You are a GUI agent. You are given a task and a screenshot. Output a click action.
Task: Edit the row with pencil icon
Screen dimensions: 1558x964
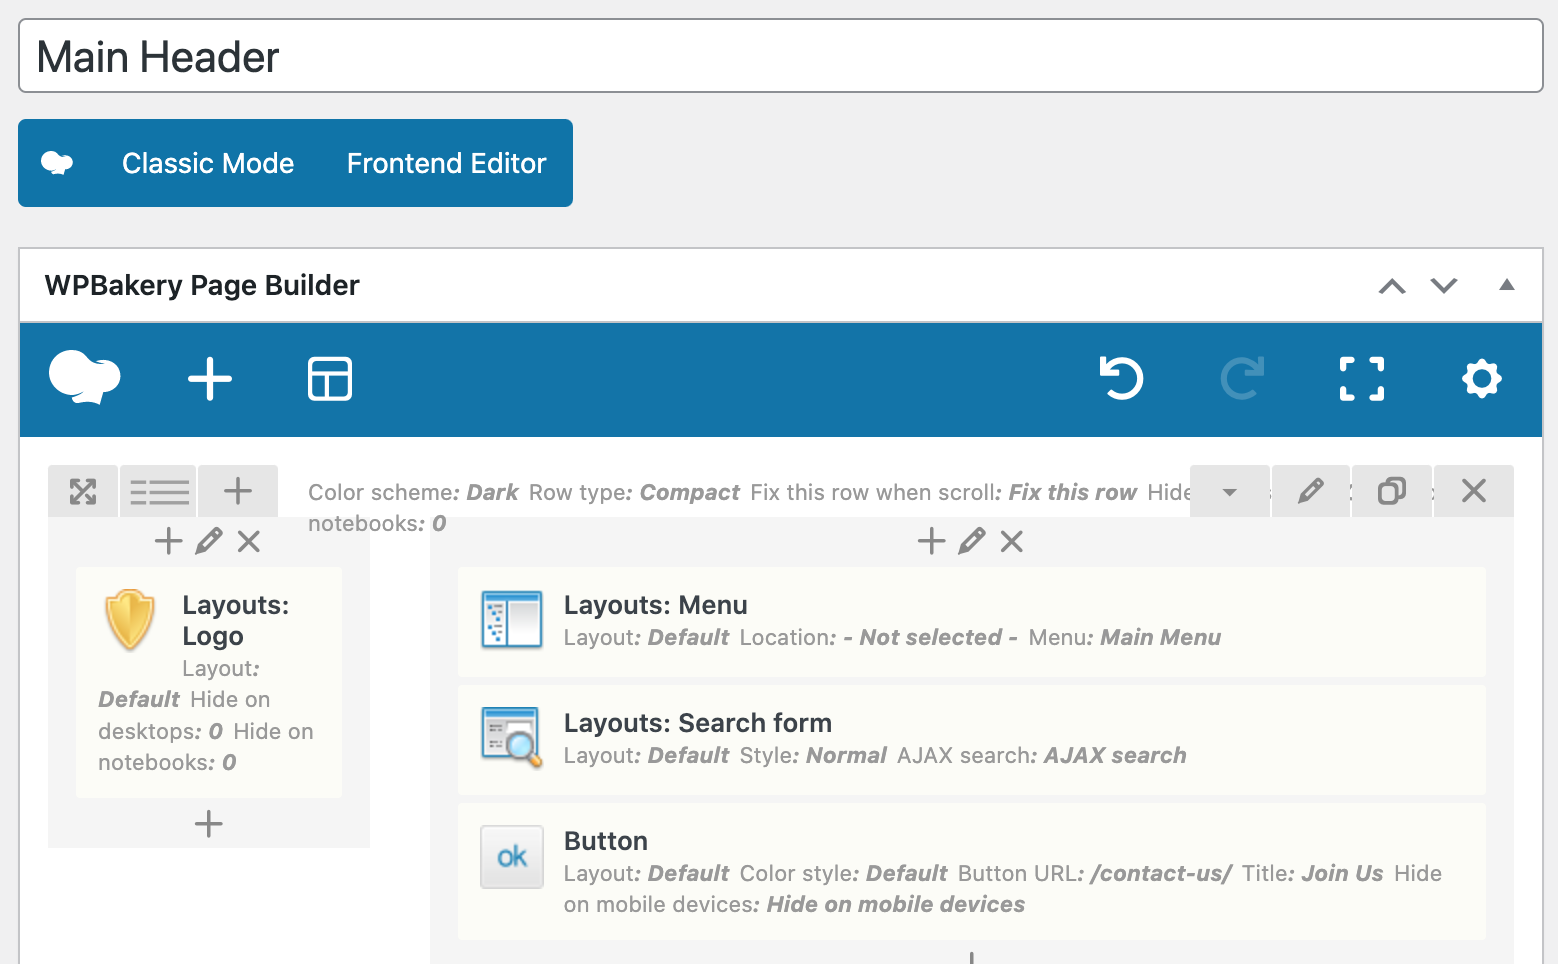pyautogui.click(x=1311, y=491)
